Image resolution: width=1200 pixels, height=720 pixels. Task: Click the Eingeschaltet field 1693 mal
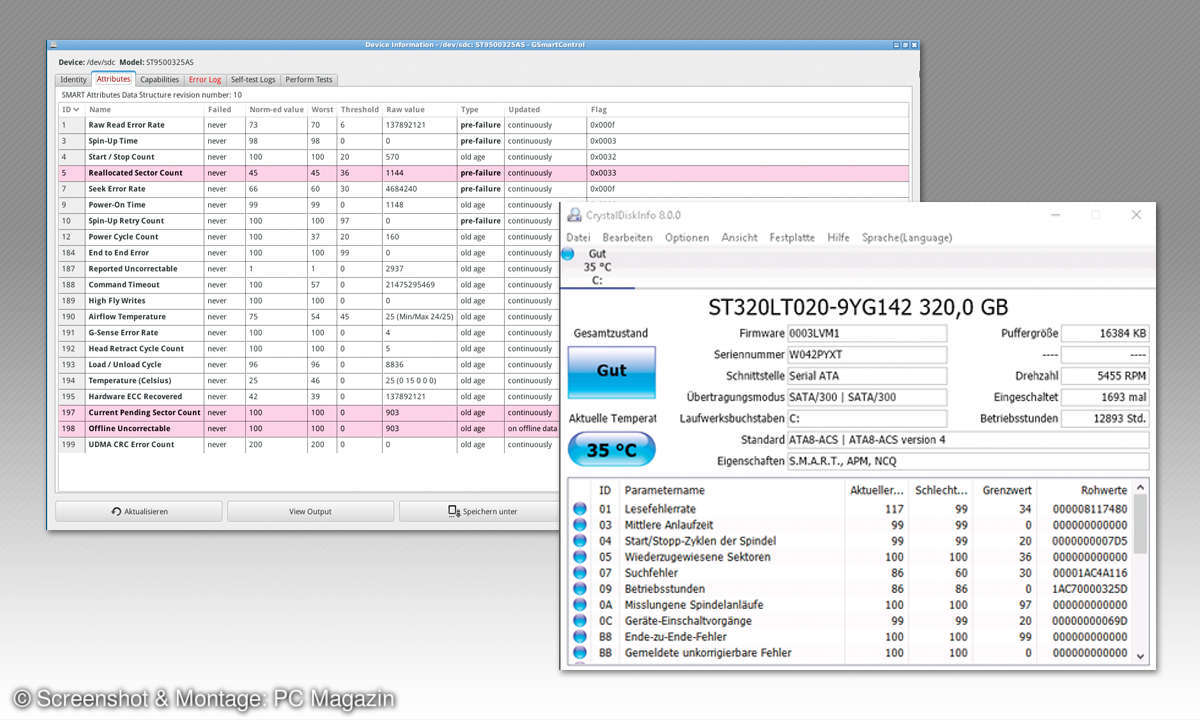pos(1105,397)
